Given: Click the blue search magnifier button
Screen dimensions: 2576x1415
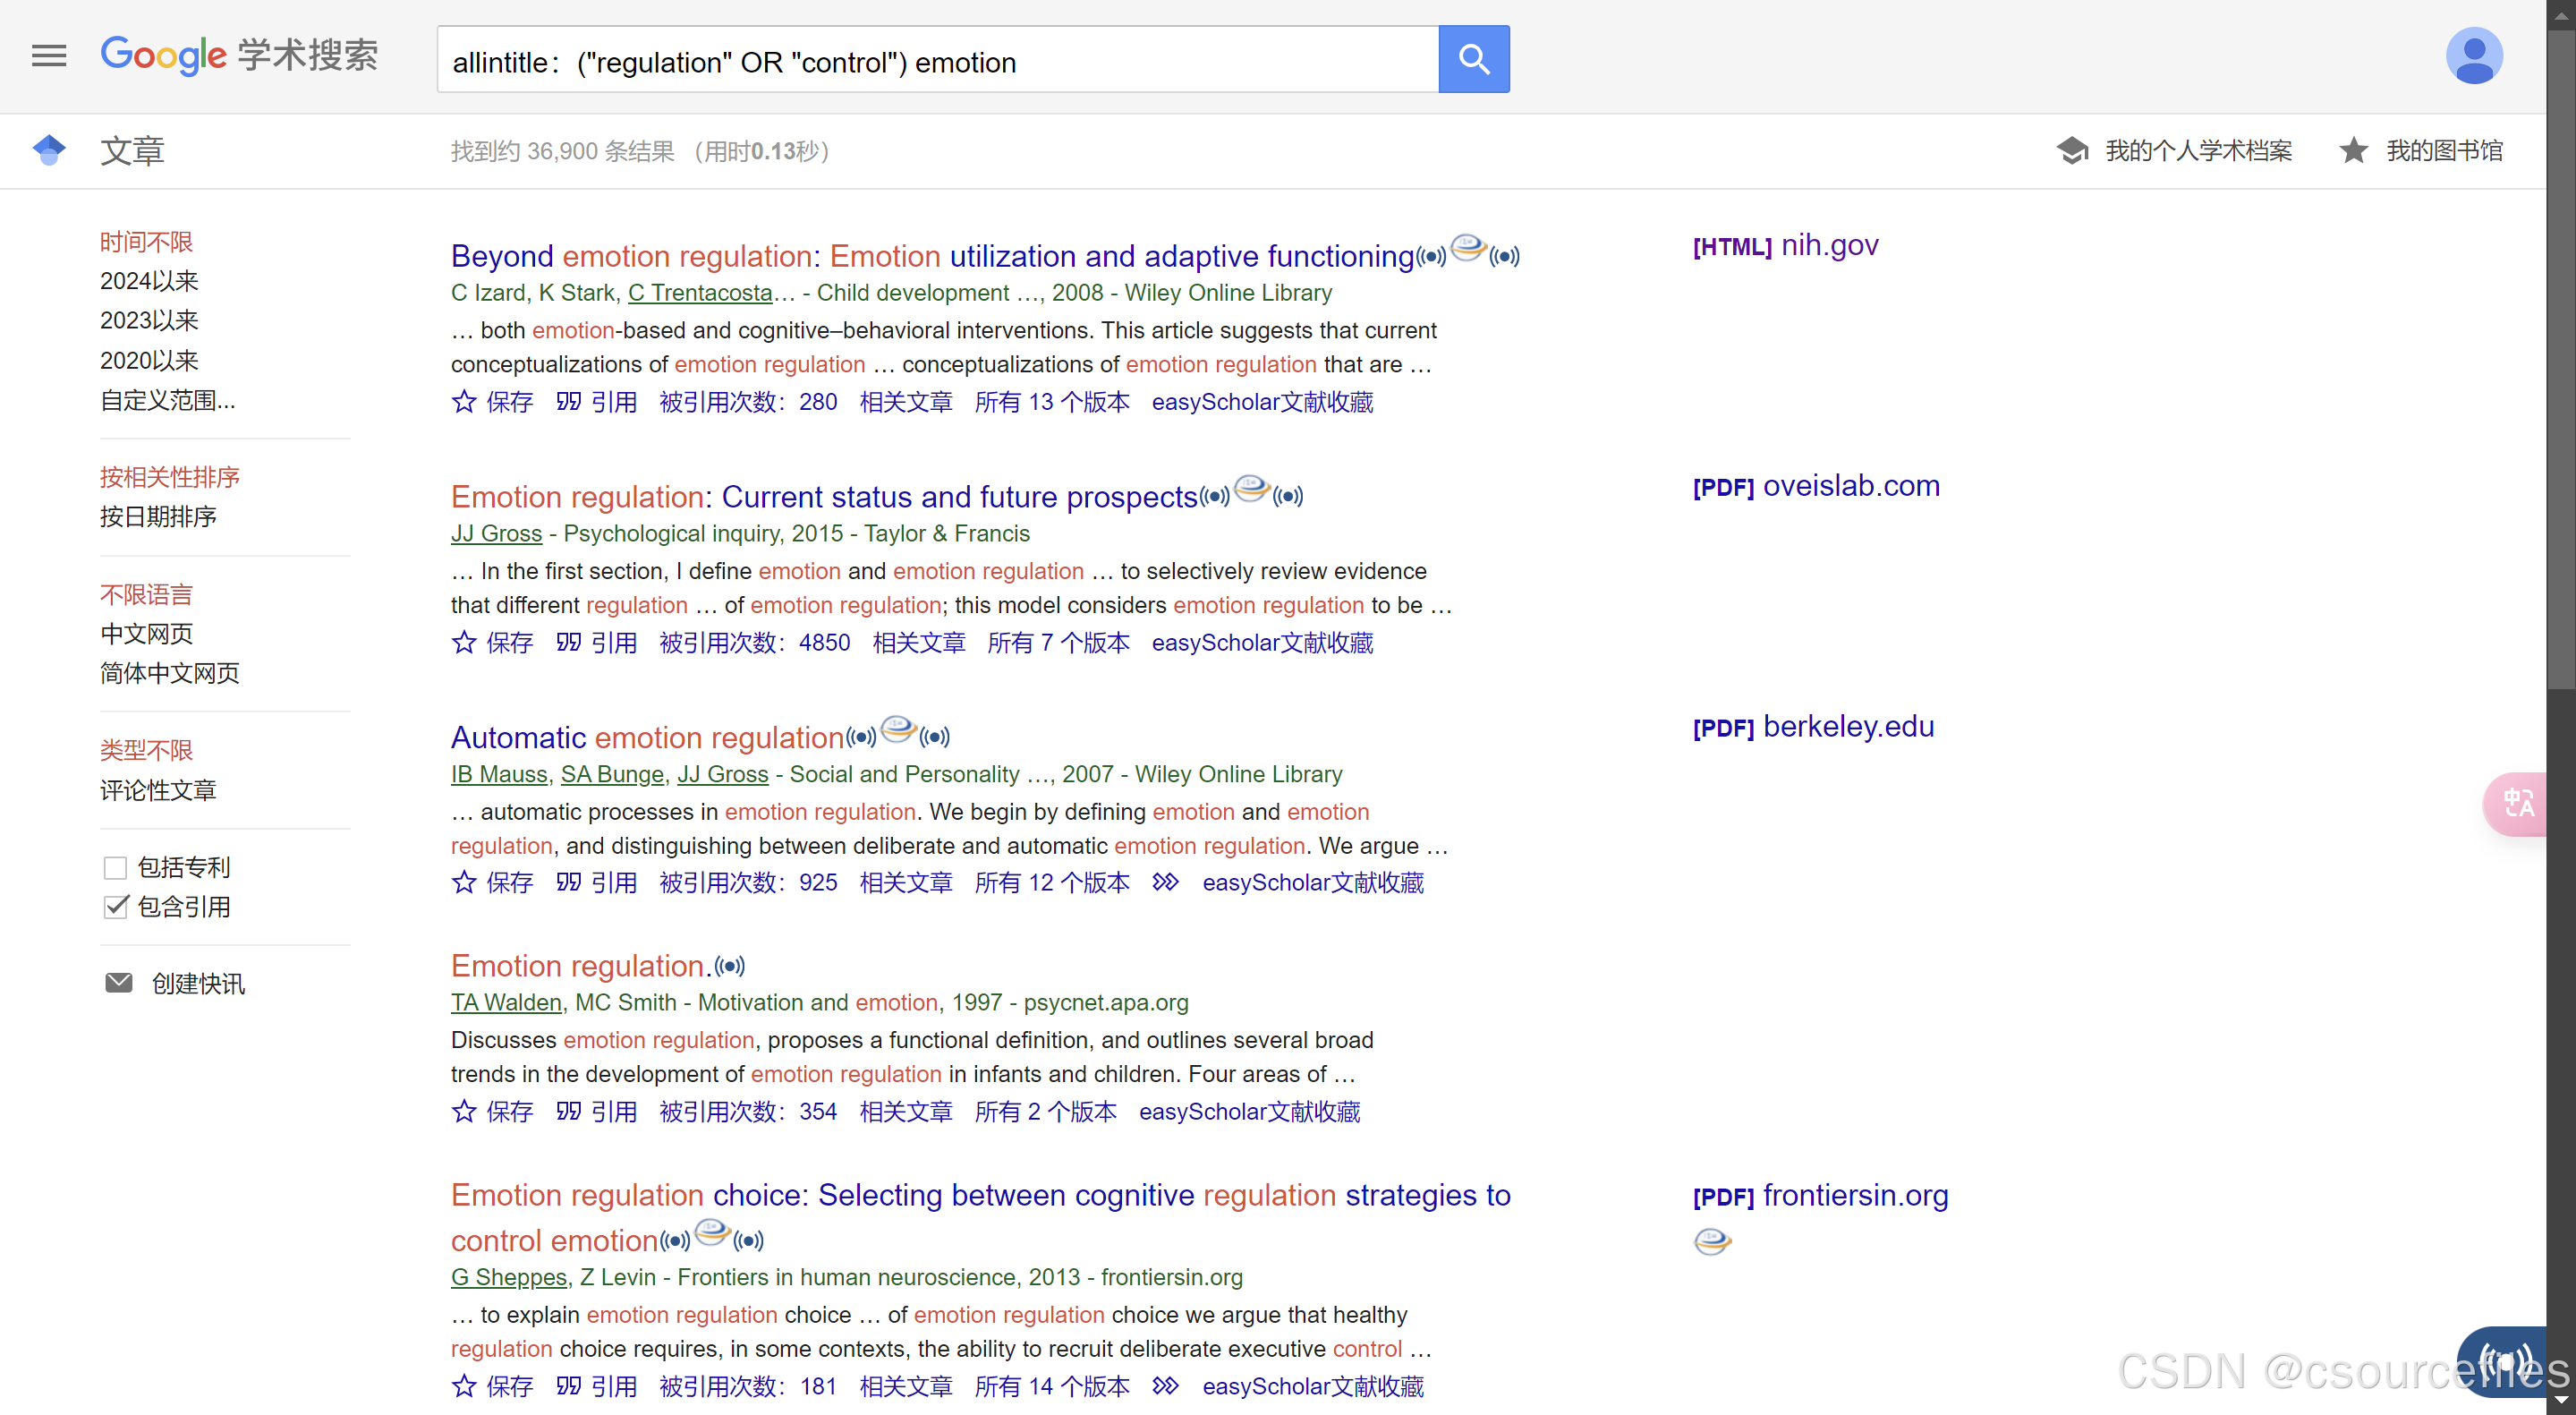Looking at the screenshot, I should coord(1473,60).
